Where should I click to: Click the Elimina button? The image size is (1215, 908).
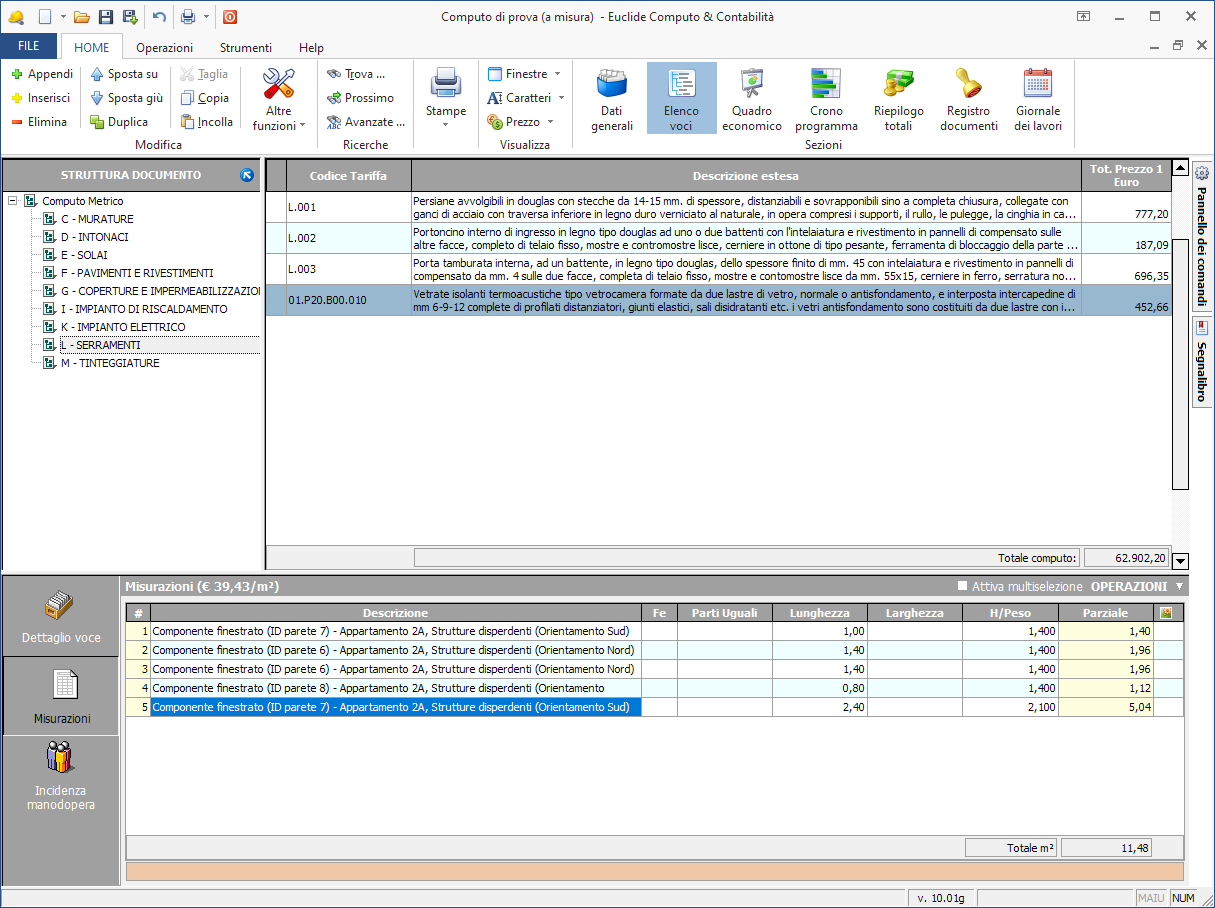(x=39, y=122)
